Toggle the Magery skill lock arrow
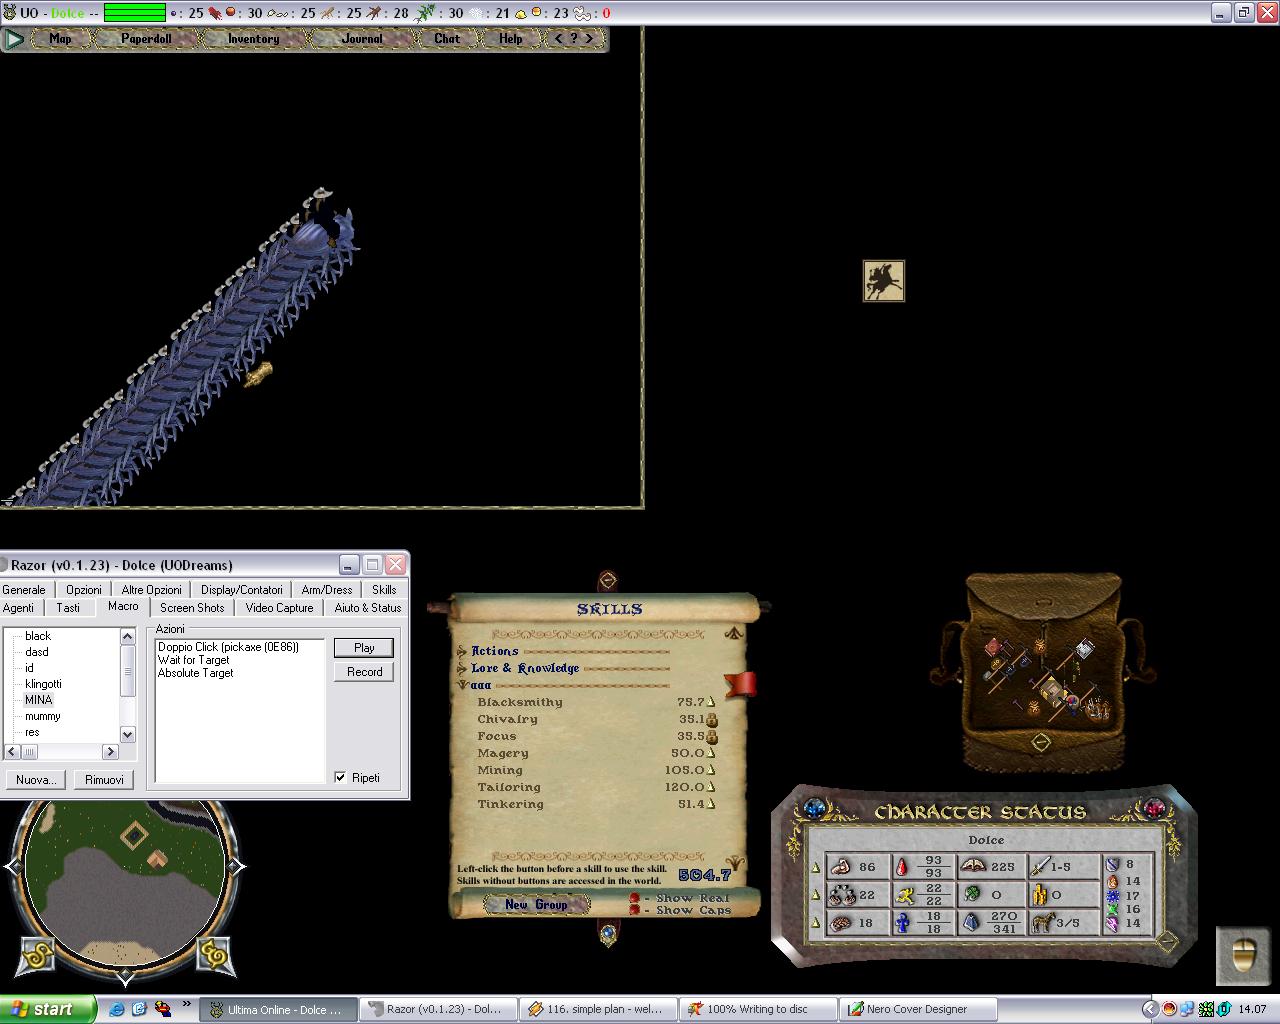1280x1024 pixels. pyautogui.click(x=711, y=753)
